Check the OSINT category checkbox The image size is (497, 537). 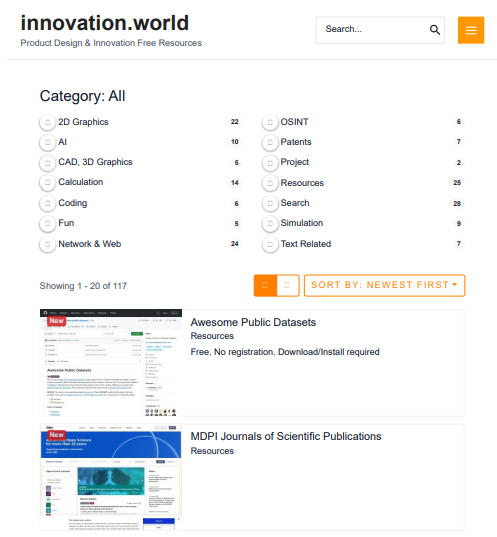tap(270, 122)
